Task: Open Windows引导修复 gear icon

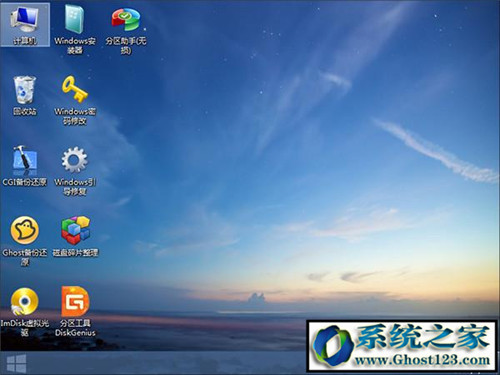Action: (75, 171)
